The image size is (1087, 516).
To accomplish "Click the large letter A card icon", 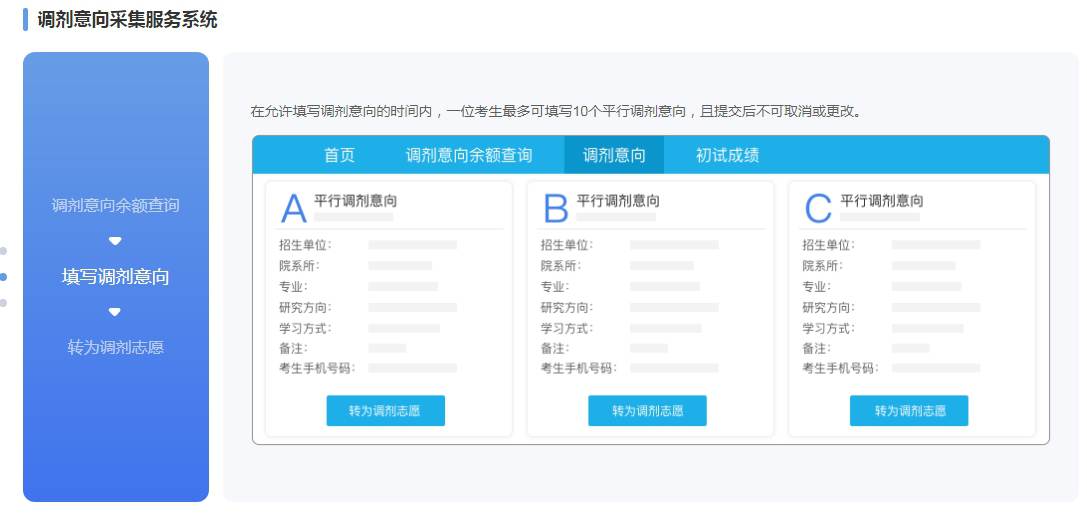I will (x=293, y=208).
